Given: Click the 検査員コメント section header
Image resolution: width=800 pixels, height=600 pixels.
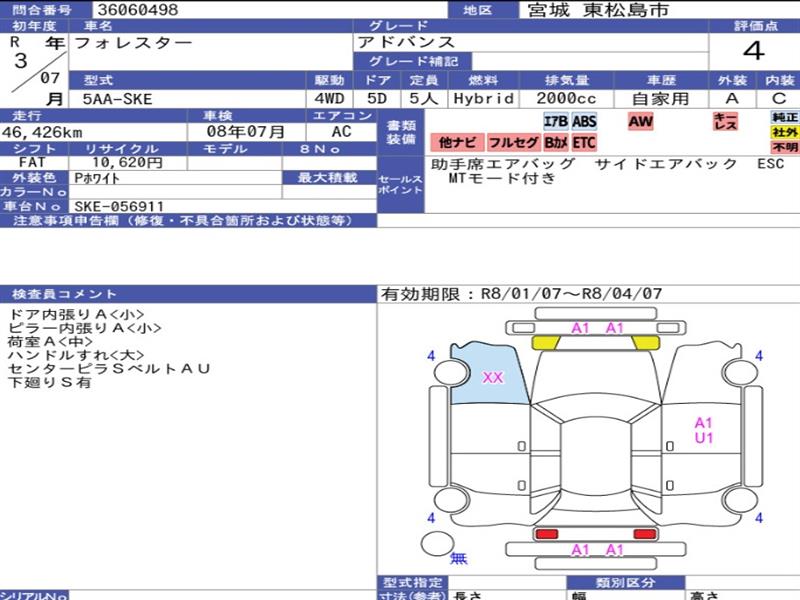Looking at the screenshot, I should 188,294.
